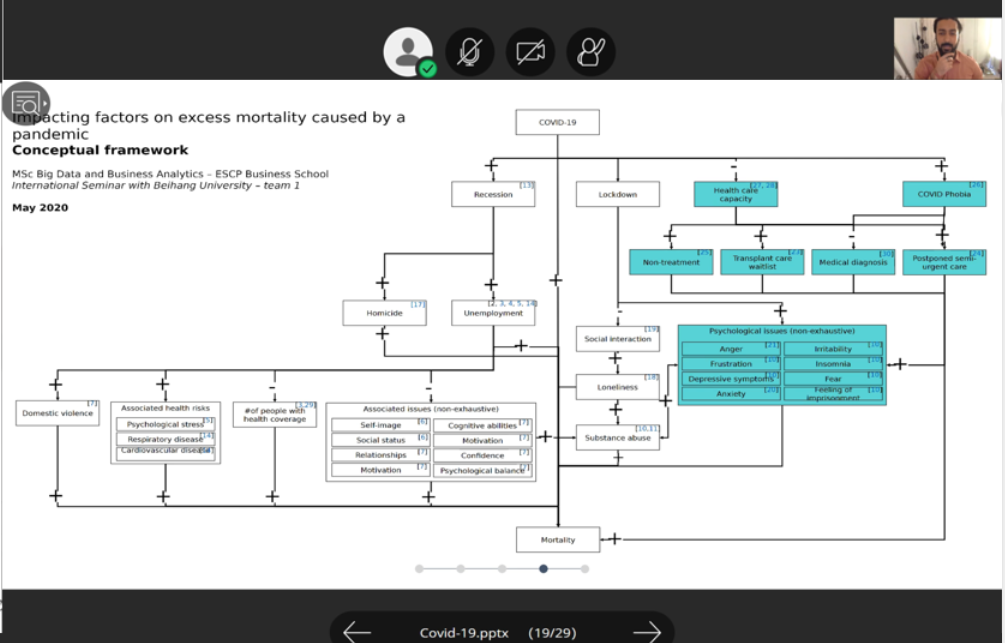The image size is (1005, 643).
Task: Click the COVID-19 box in the diagram
Action: (x=557, y=123)
